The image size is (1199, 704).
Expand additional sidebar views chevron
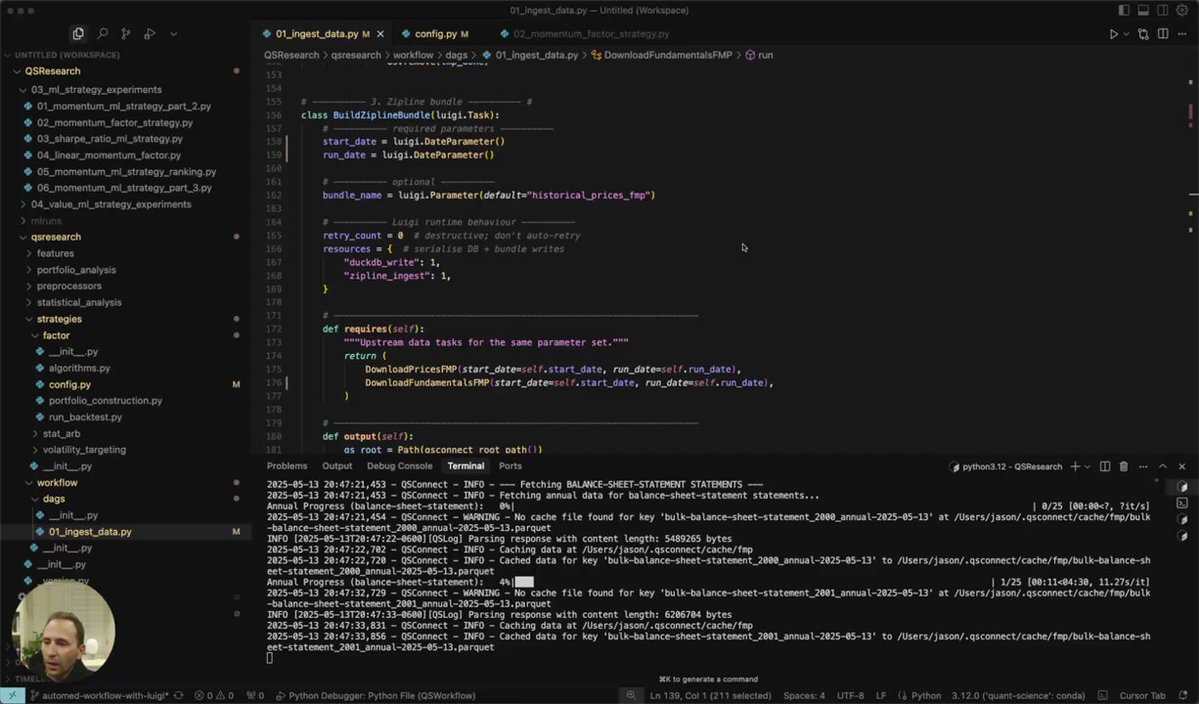tap(174, 34)
